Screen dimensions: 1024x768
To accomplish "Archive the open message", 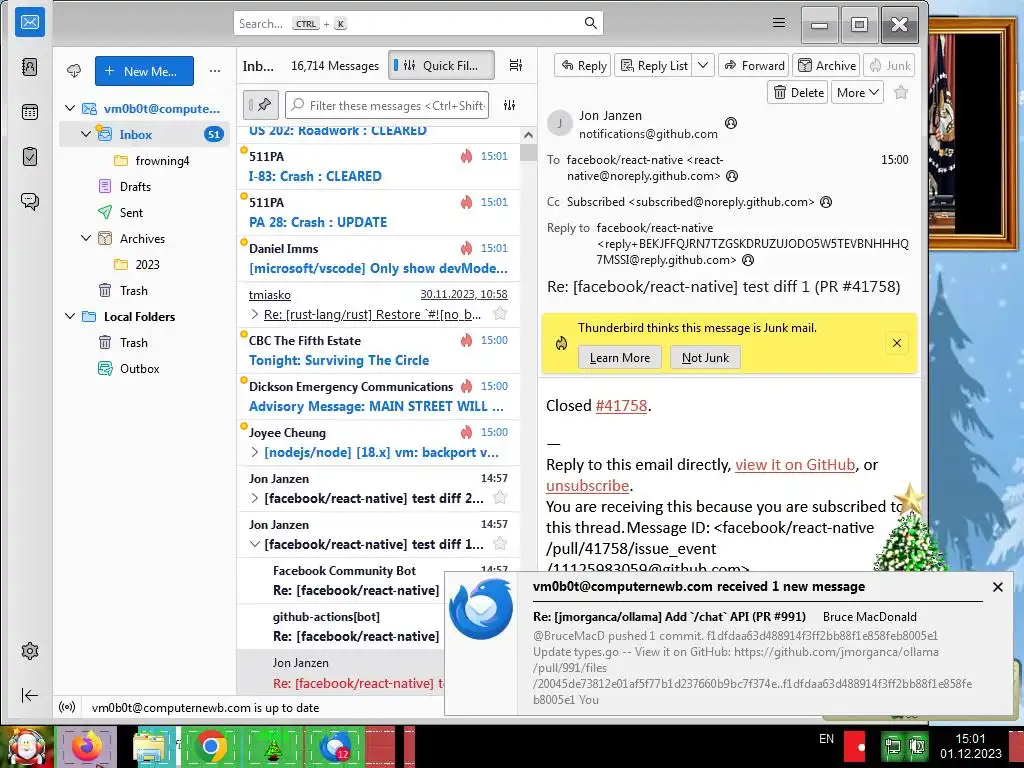I will coord(827,65).
